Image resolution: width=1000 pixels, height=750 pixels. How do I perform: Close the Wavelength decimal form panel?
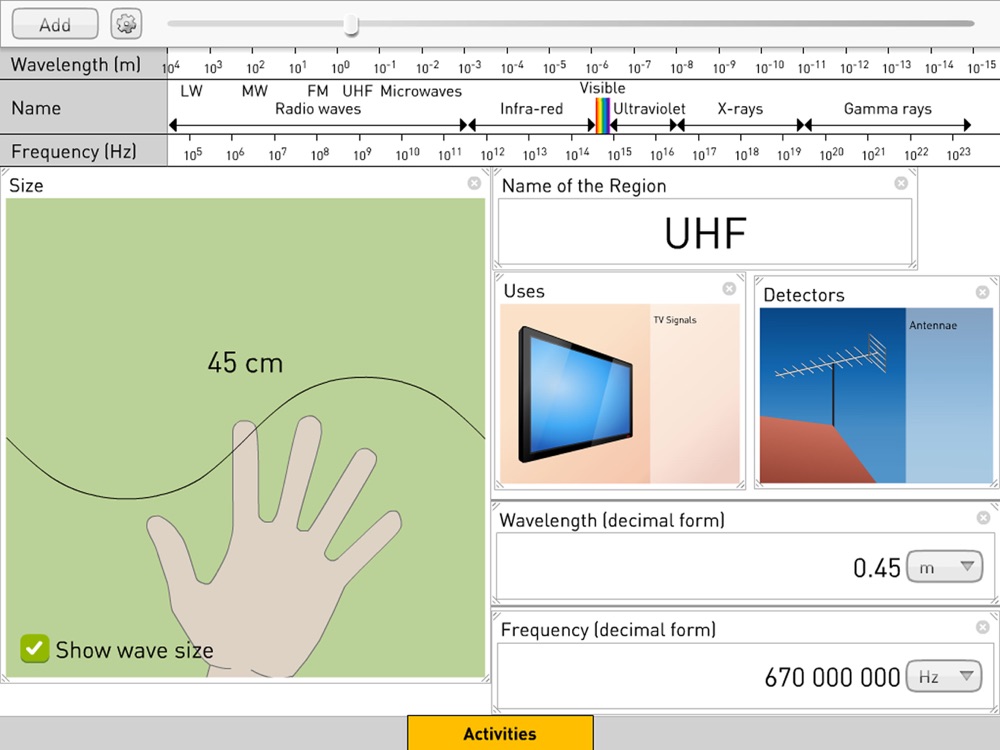click(x=983, y=517)
